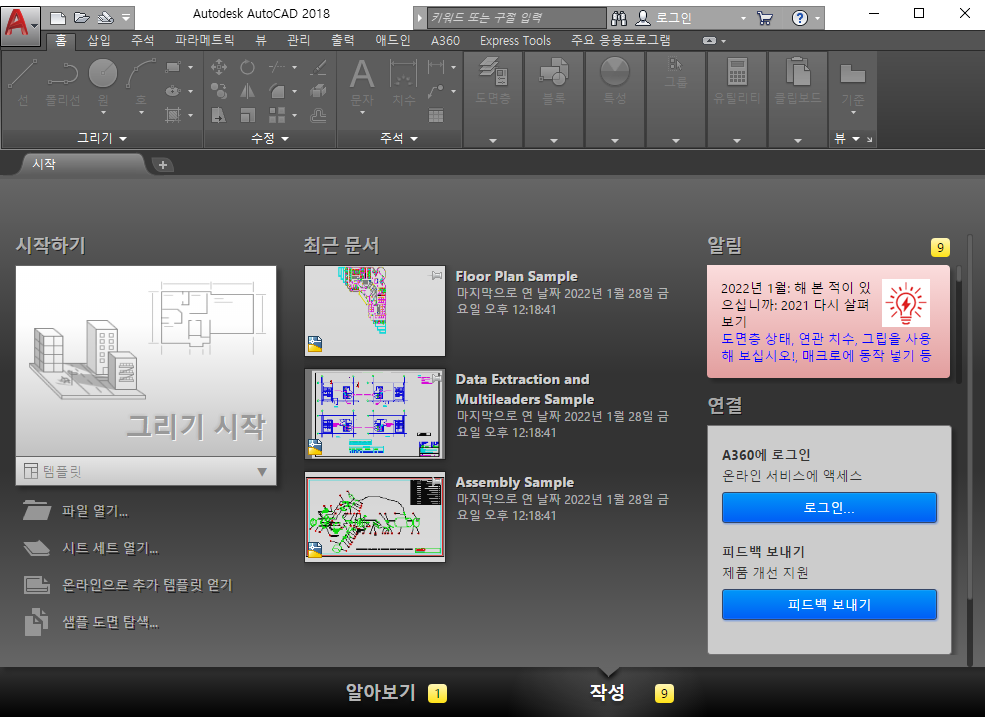This screenshot has height=717, width=985.
Task: Open the 도면층 (Layers) panel
Action: [x=493, y=99]
